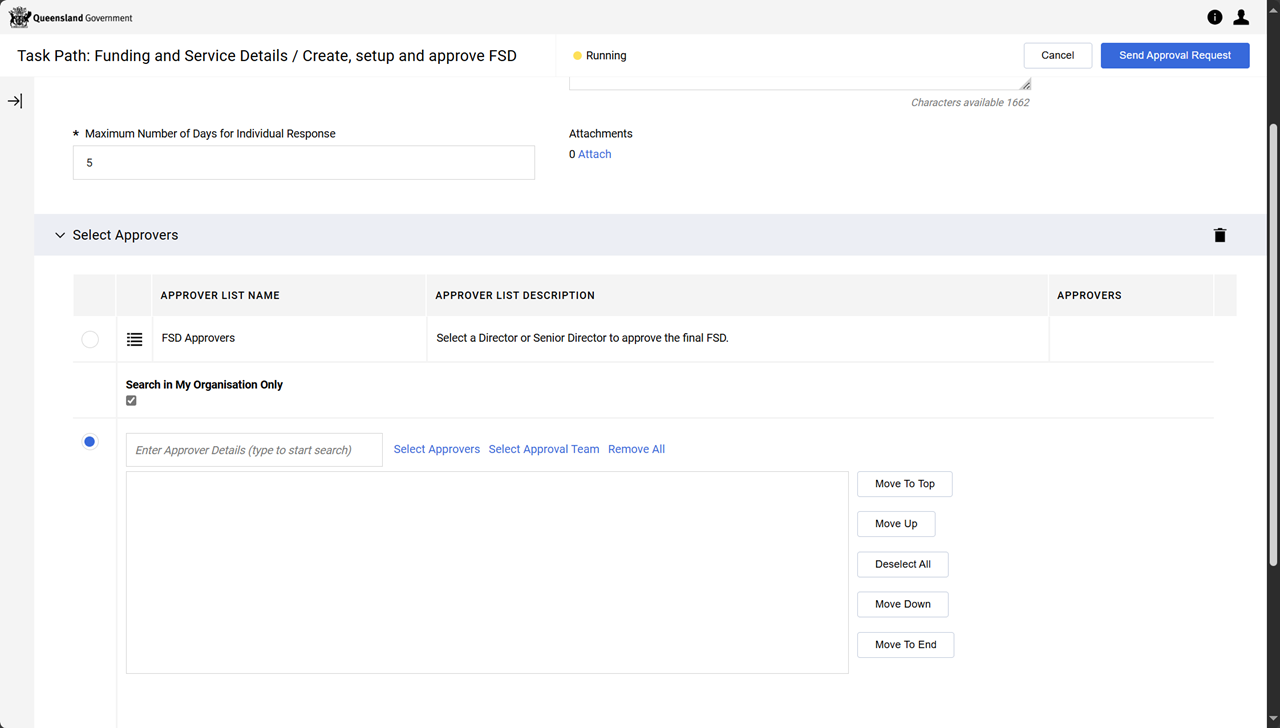Click the Queensland Government logo
This screenshot has width=1280, height=728.
click(x=70, y=17)
